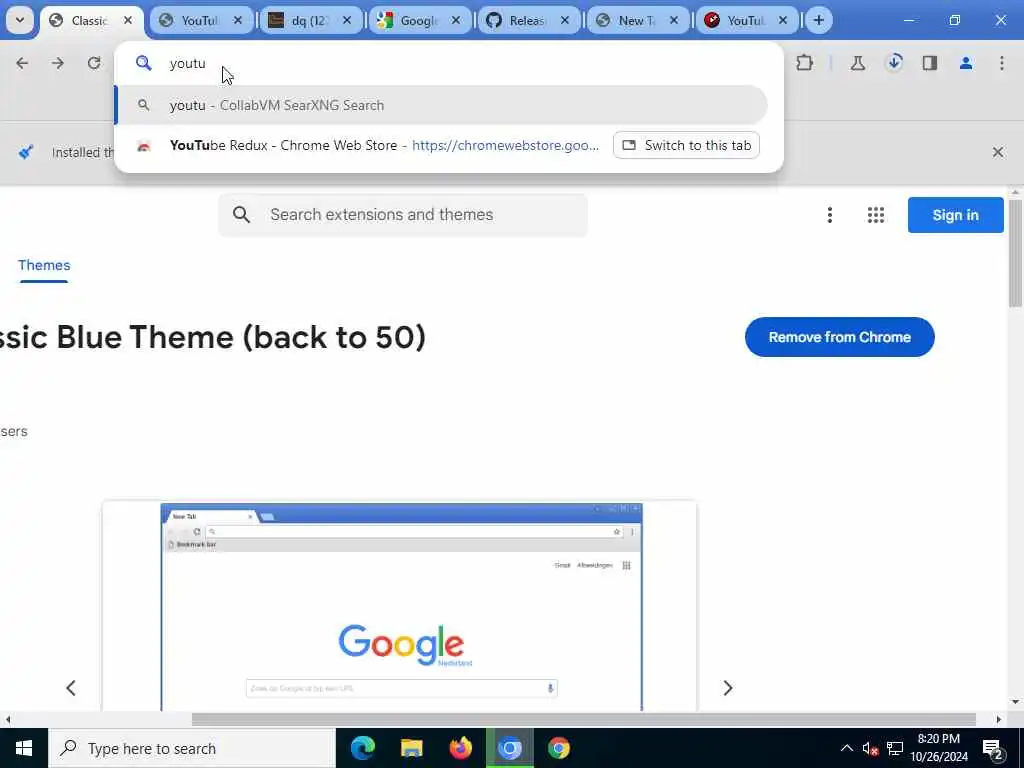Click the horizontal scrollbar thumb
This screenshot has height=768, width=1024.
coord(583,720)
